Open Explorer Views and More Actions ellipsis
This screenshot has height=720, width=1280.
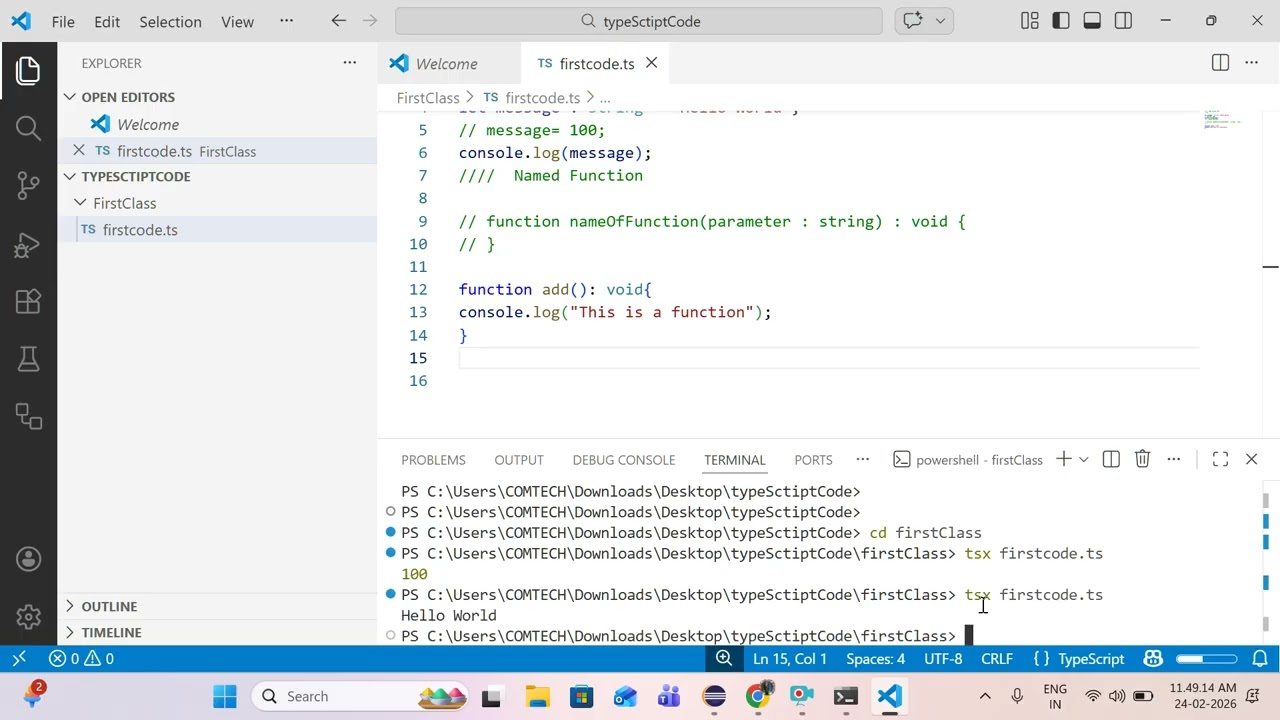(x=349, y=62)
